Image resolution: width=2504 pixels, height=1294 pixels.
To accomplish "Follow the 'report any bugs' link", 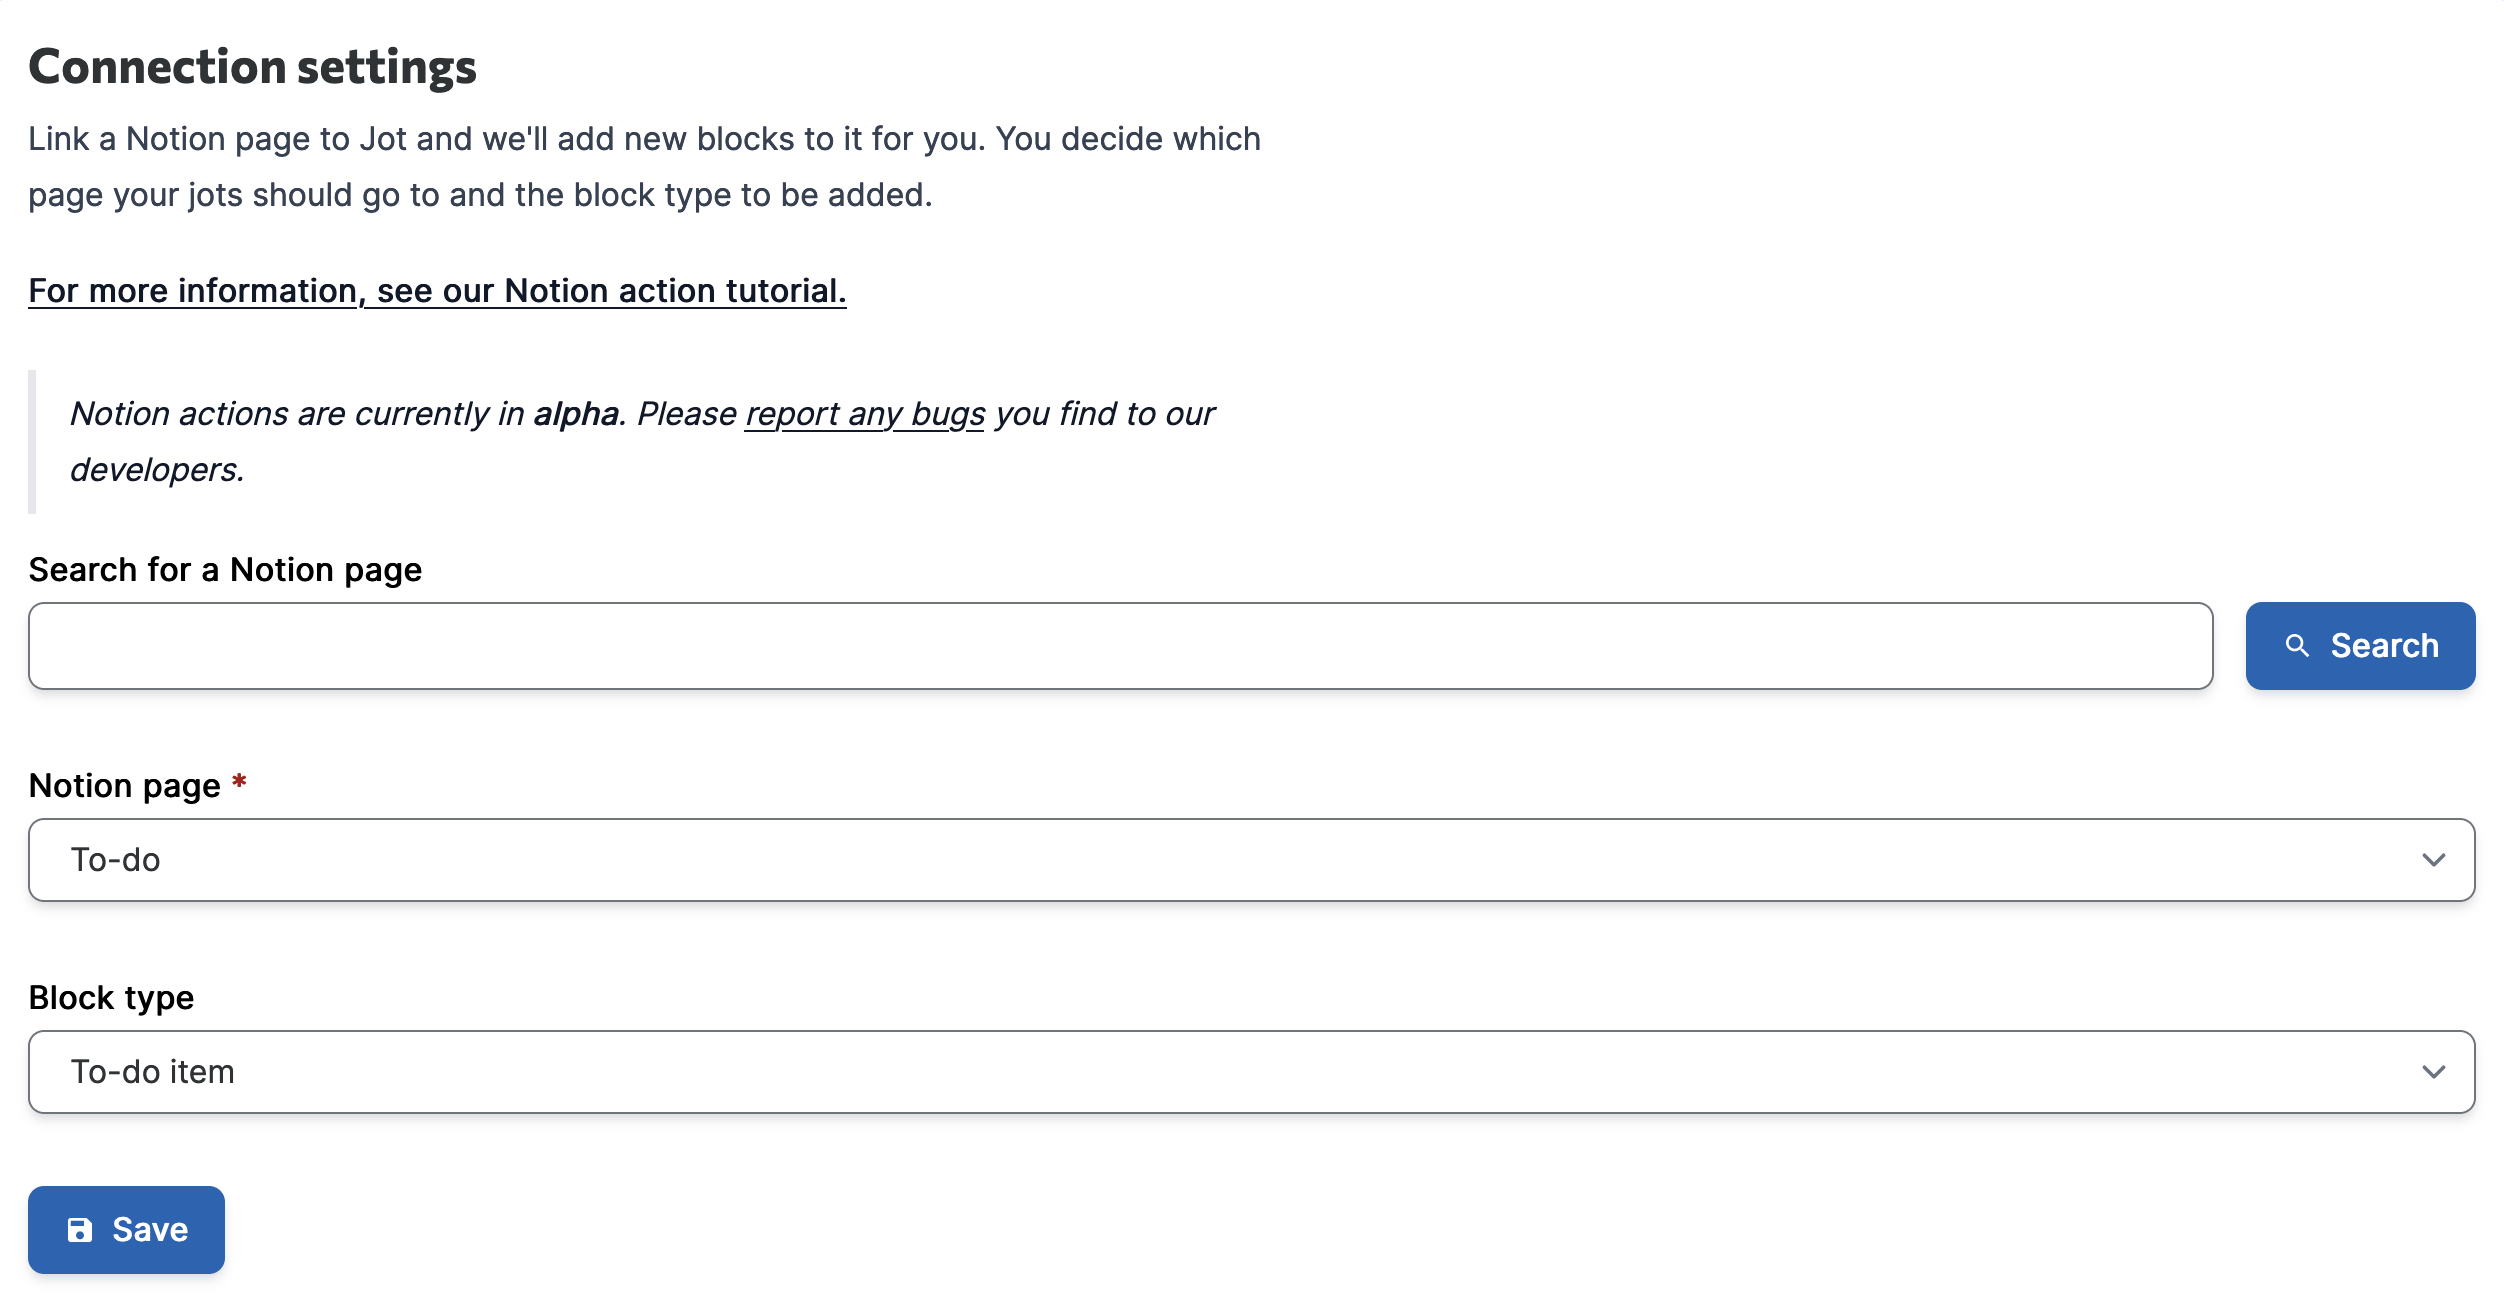I will click(x=865, y=414).
